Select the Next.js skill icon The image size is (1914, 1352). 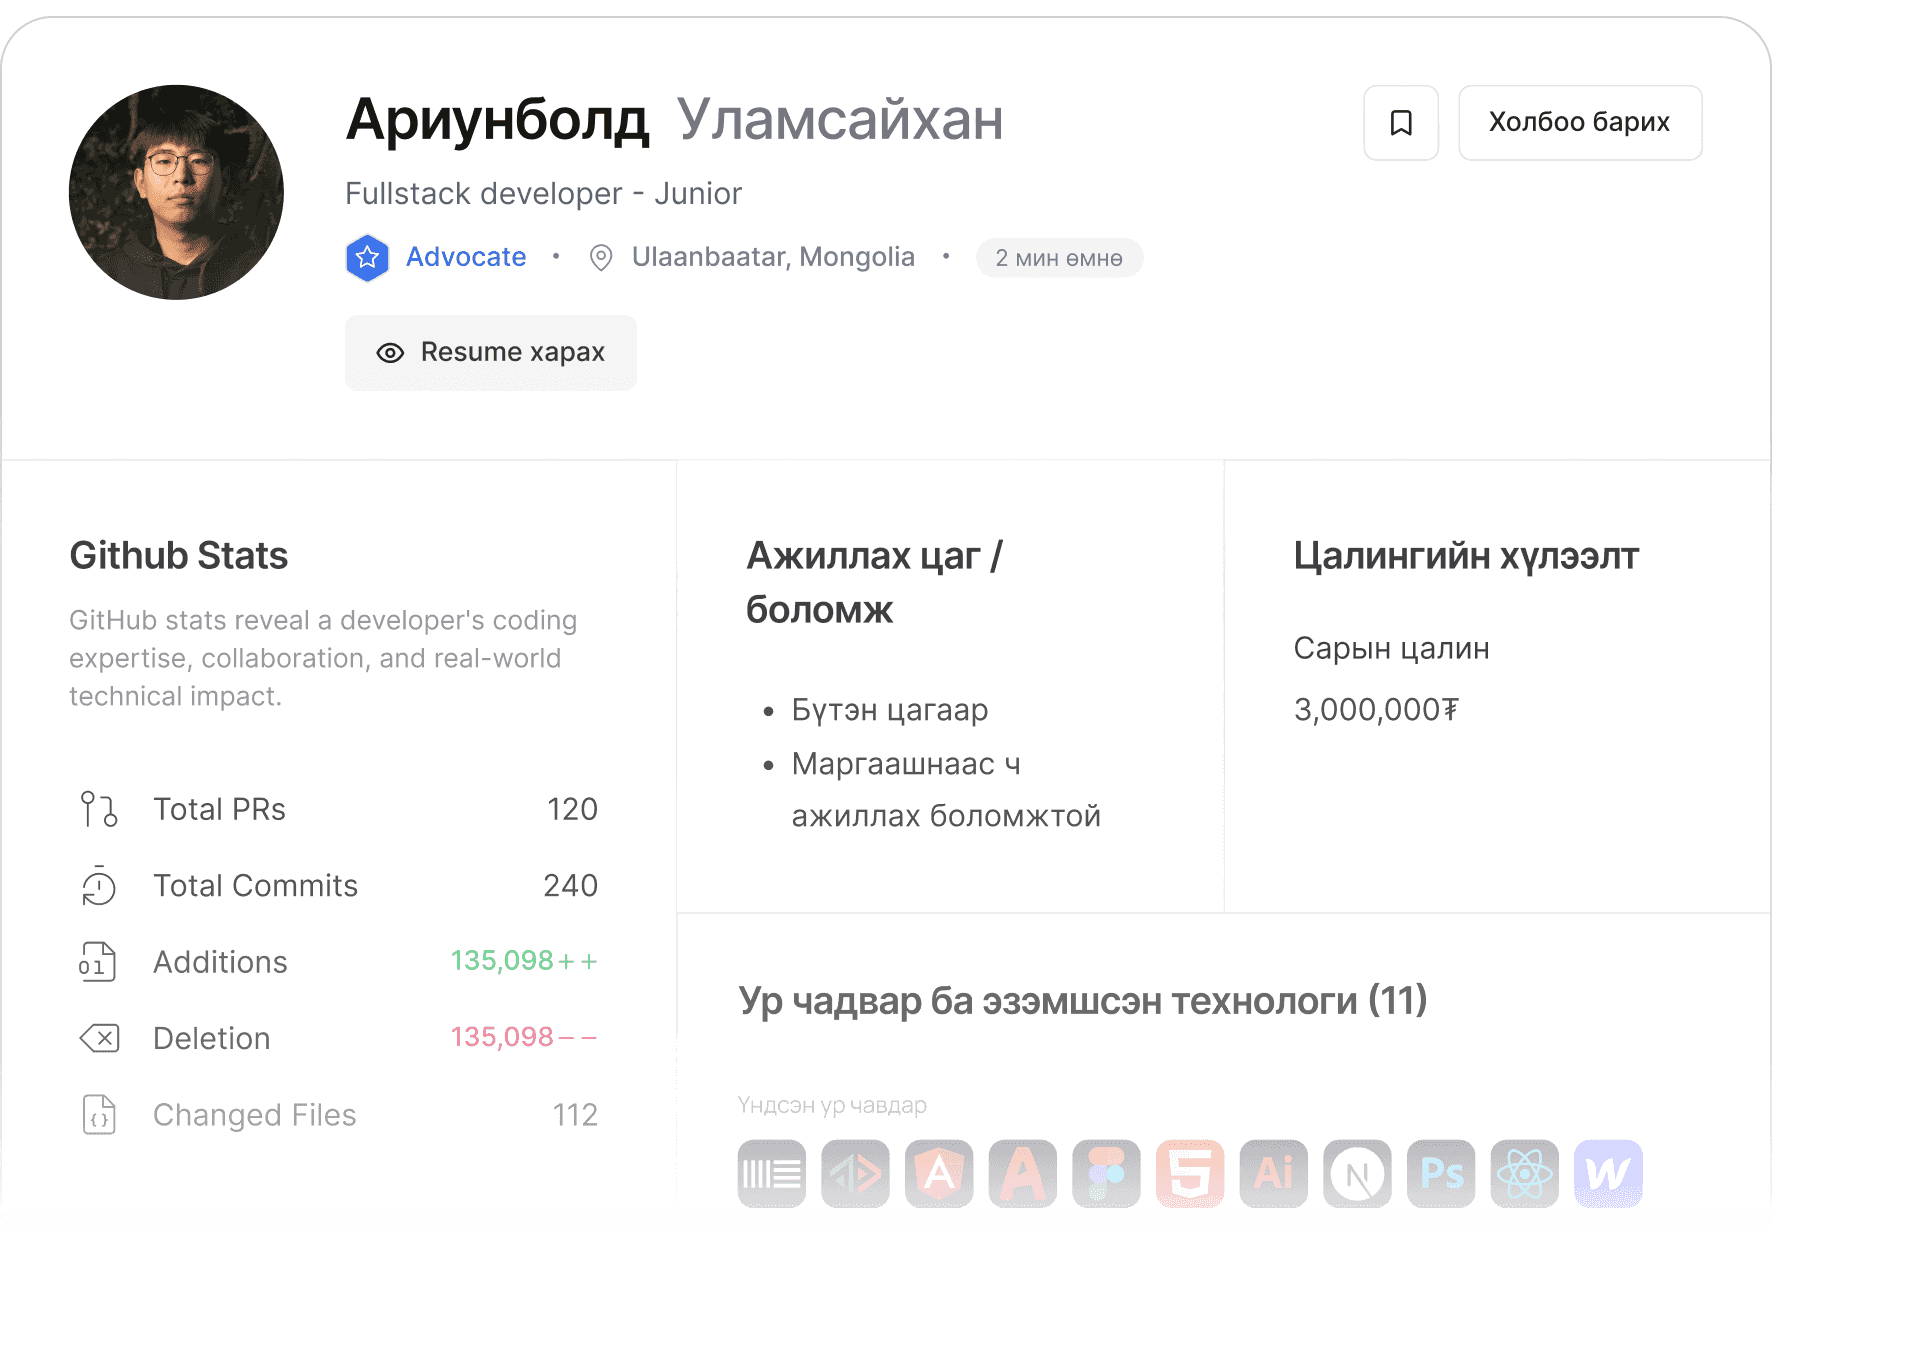click(1357, 1174)
